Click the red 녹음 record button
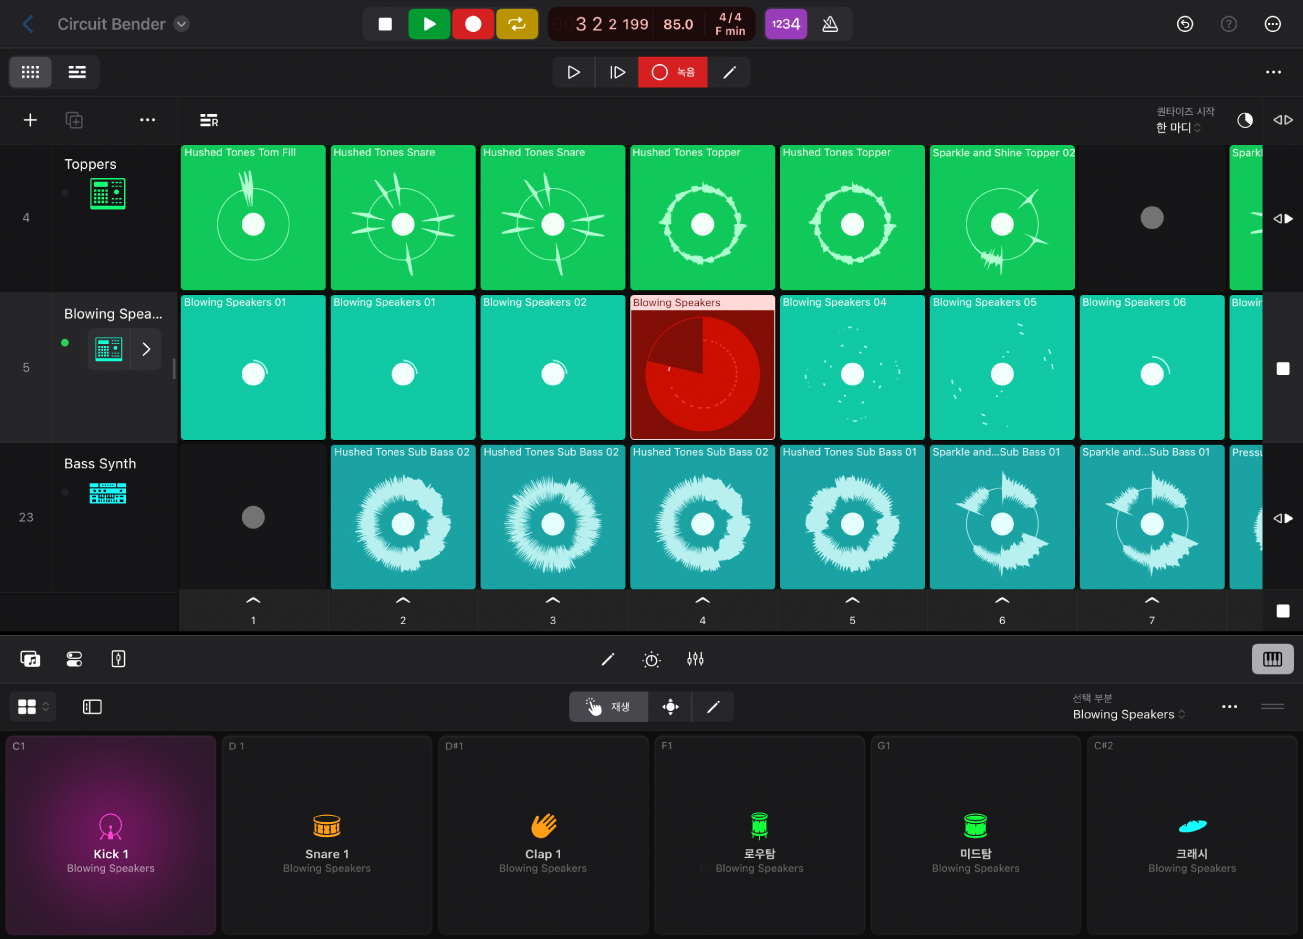Screen dimensions: 1303x939 tap(673, 72)
